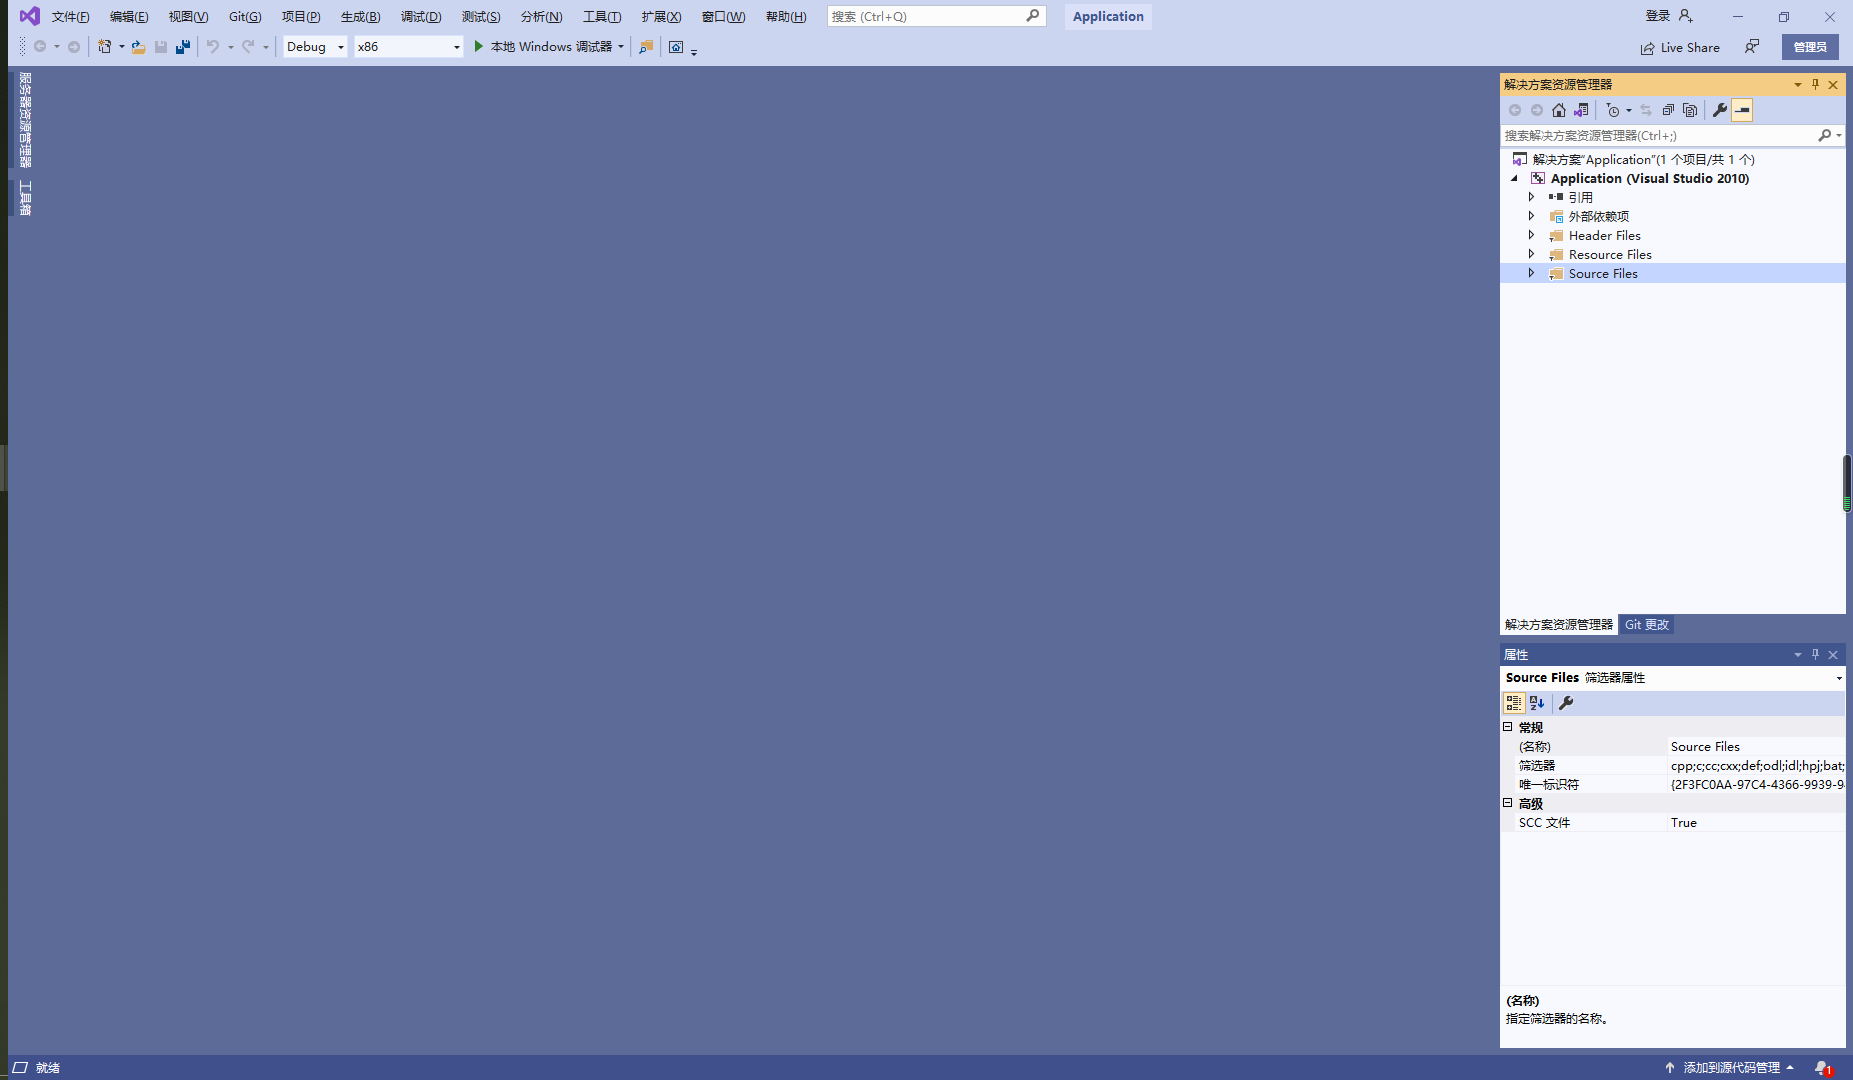Open the Source Files property object dropdown

click(1838, 678)
